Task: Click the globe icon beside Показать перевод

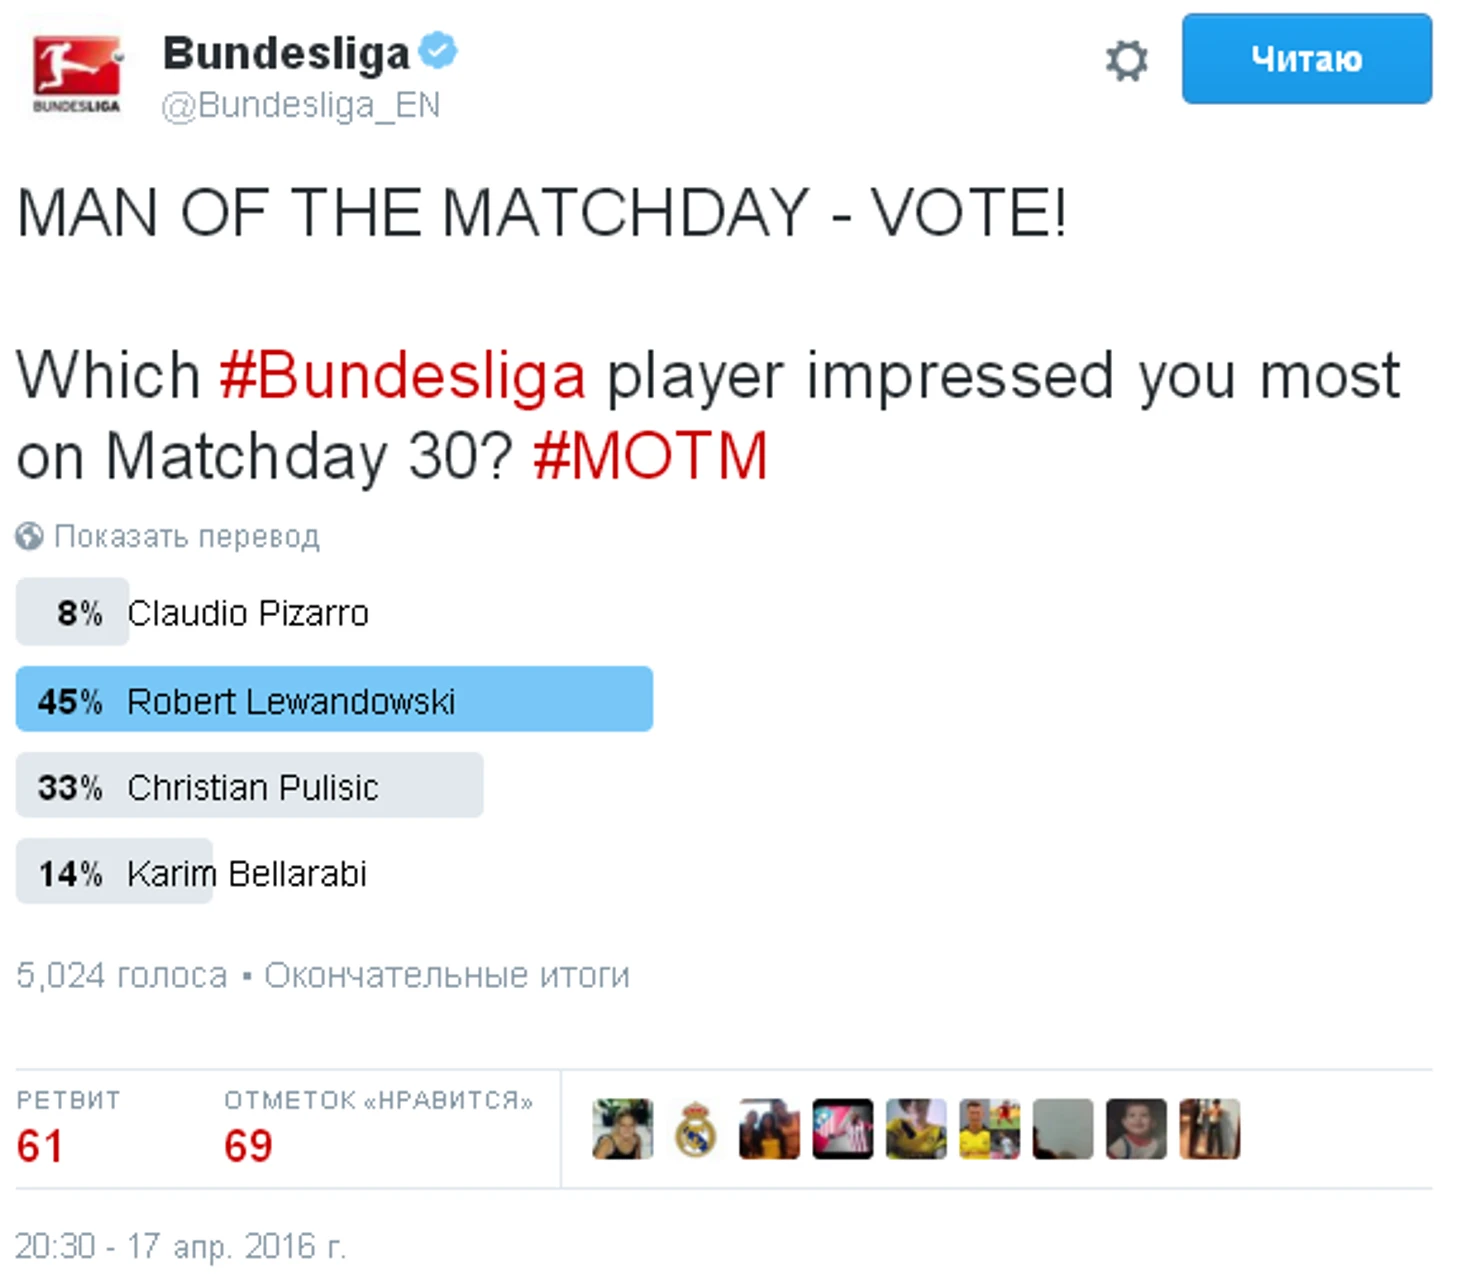Action: pos(29,537)
